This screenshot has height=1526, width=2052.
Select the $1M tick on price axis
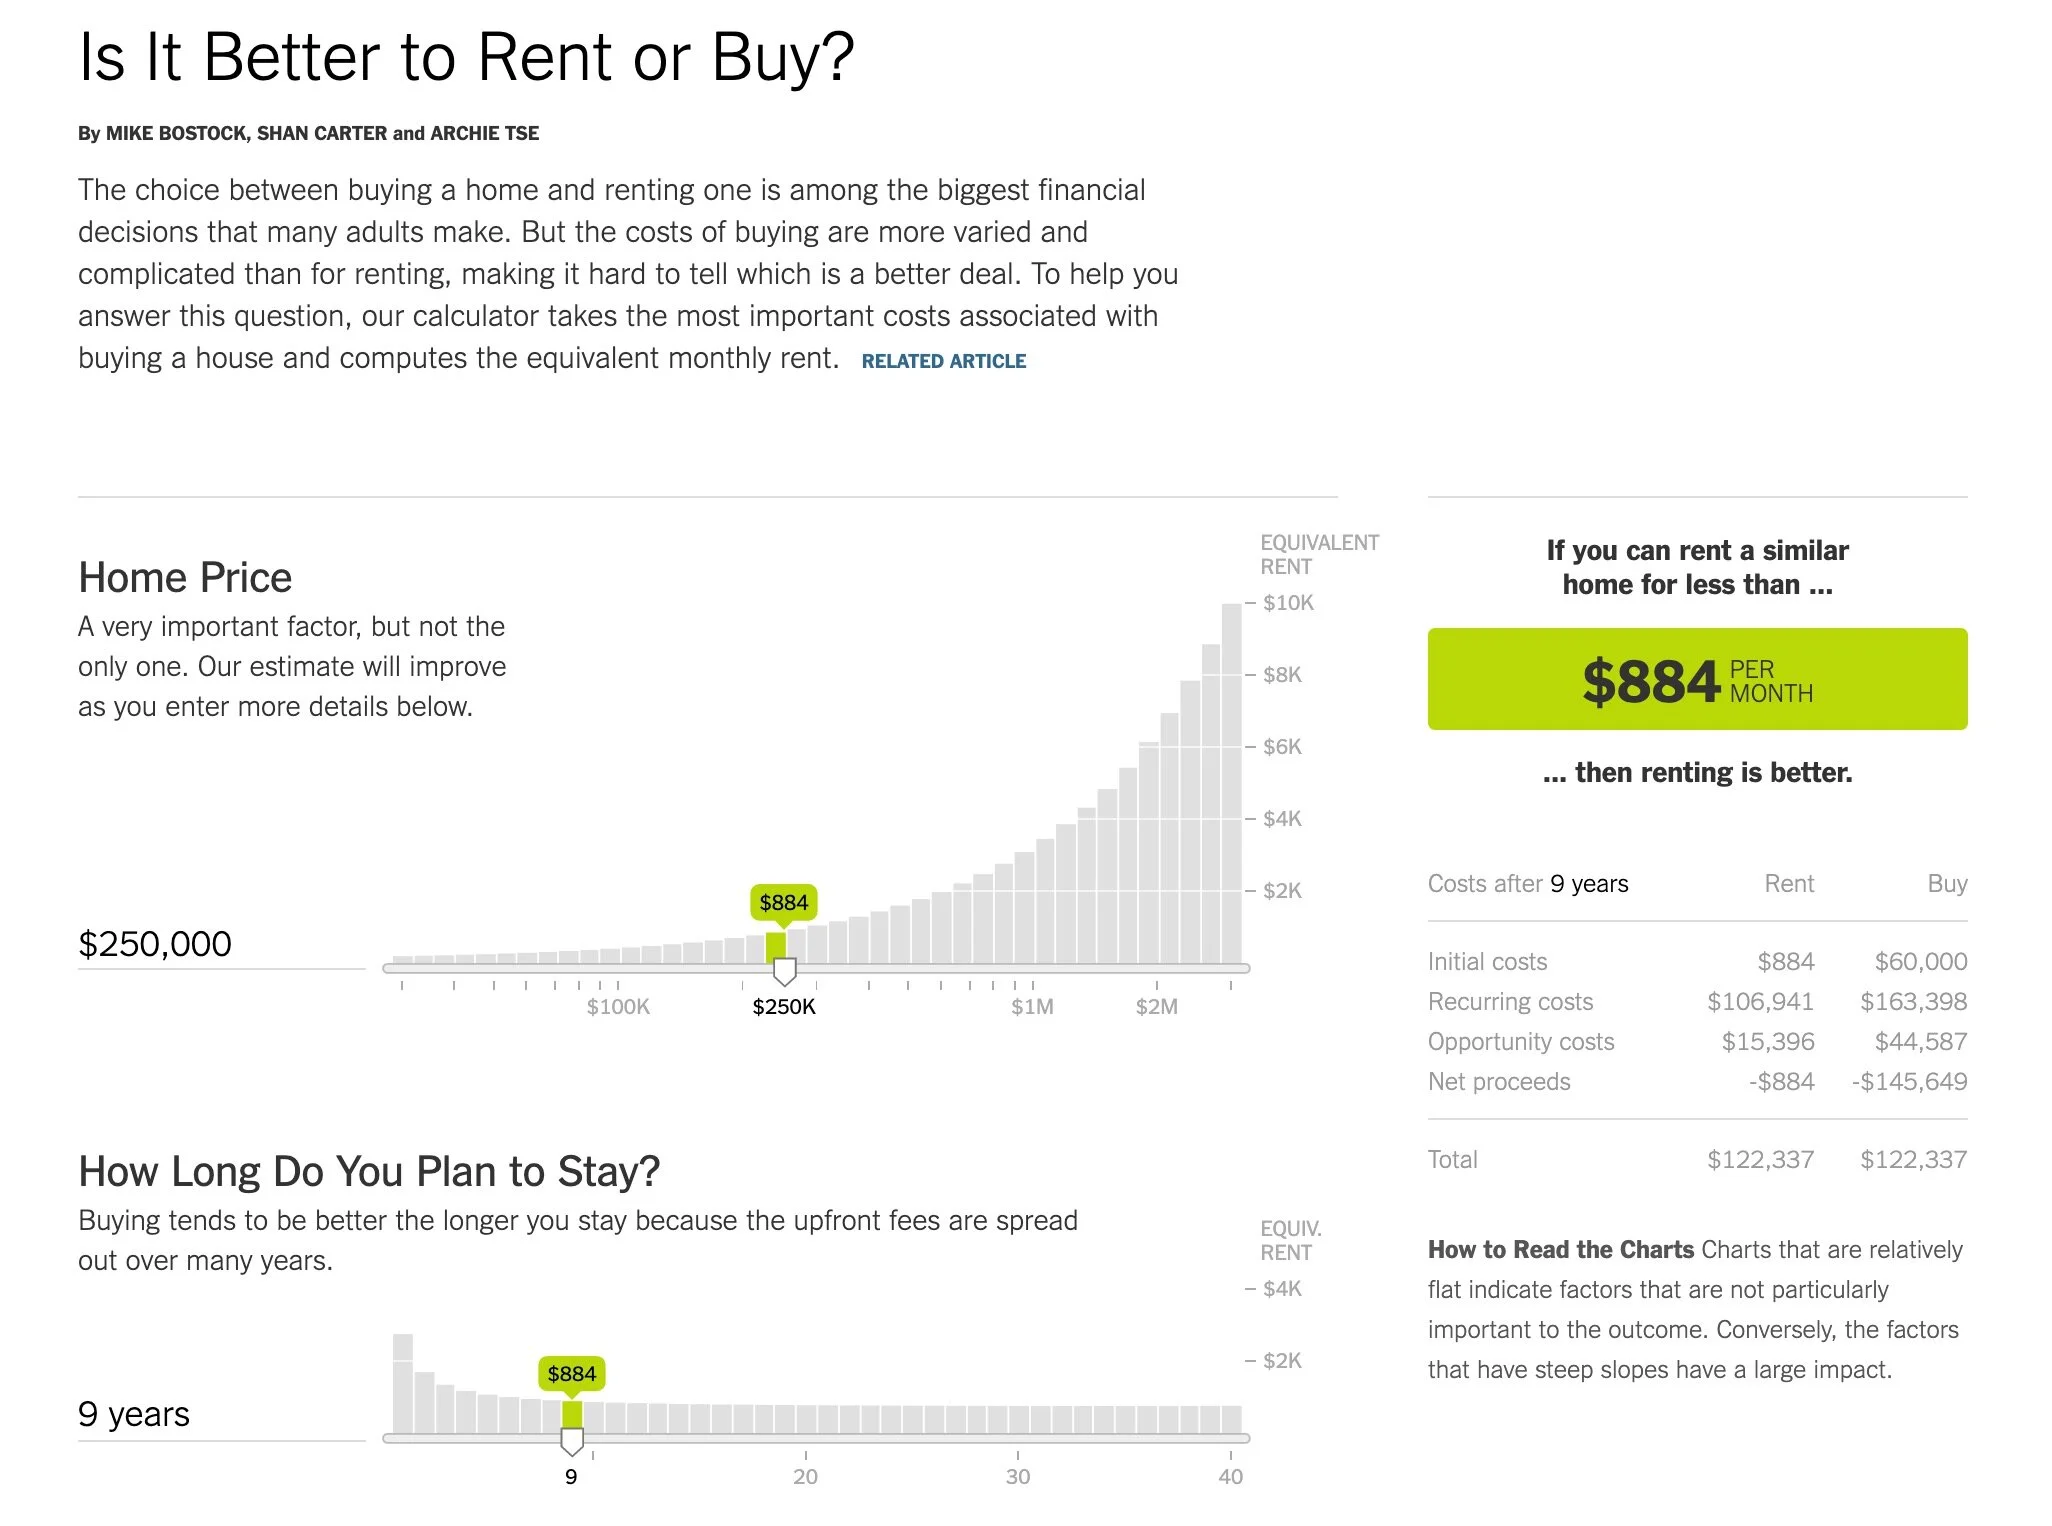click(1032, 1007)
